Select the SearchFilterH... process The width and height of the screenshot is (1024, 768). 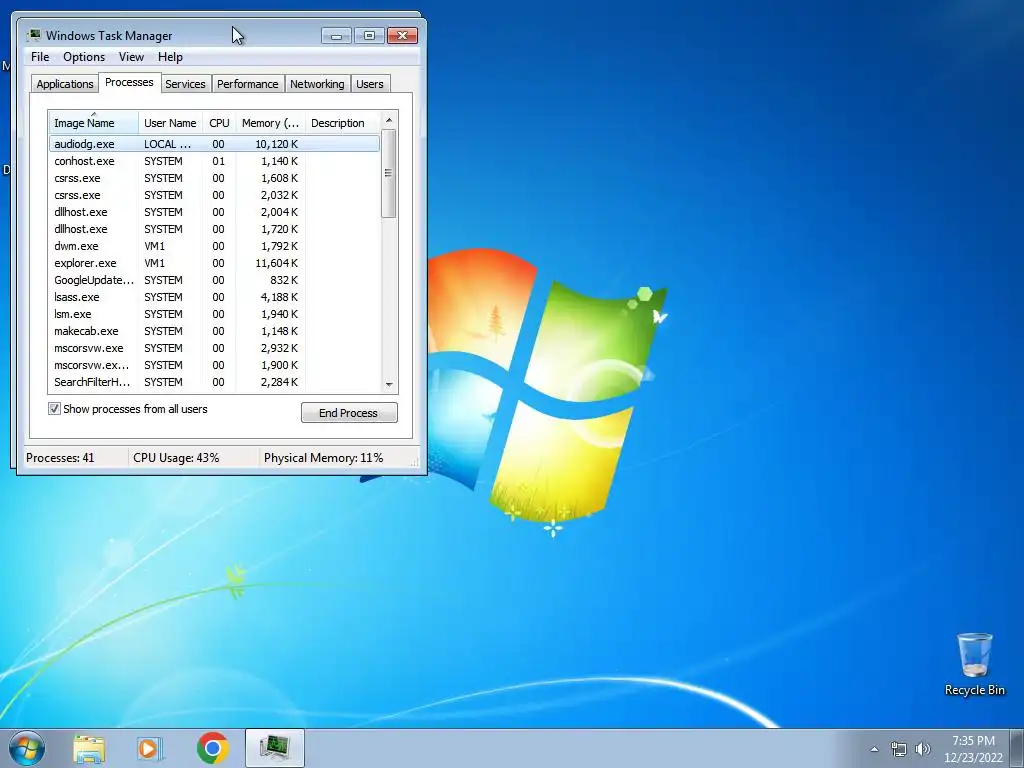pyautogui.click(x=214, y=381)
